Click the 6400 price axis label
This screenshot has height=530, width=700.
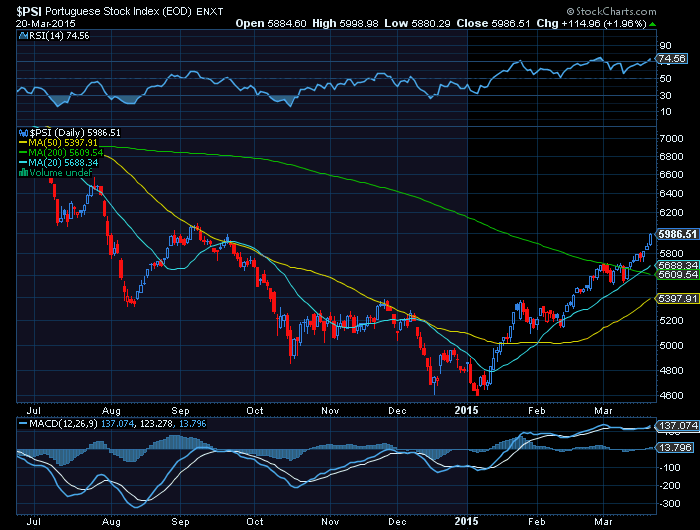[x=671, y=194]
